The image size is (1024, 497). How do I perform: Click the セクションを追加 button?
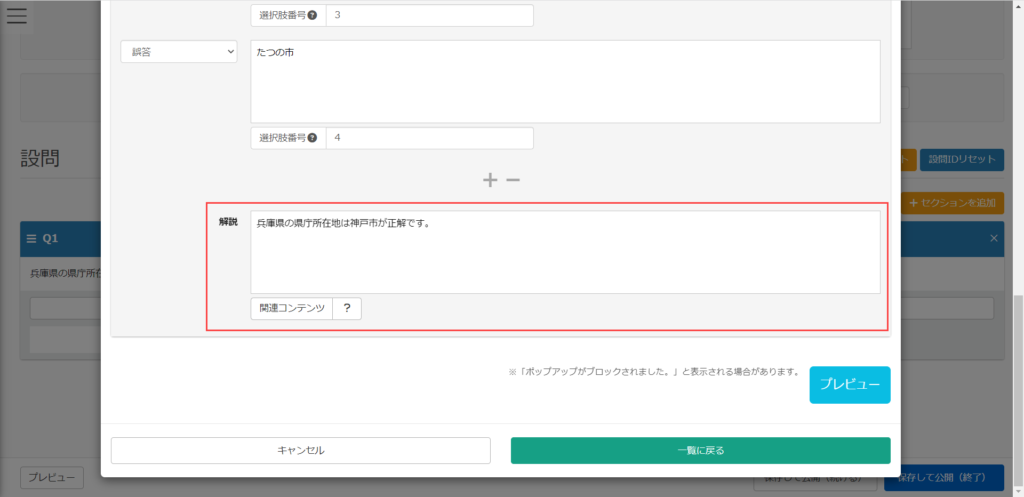coord(952,203)
